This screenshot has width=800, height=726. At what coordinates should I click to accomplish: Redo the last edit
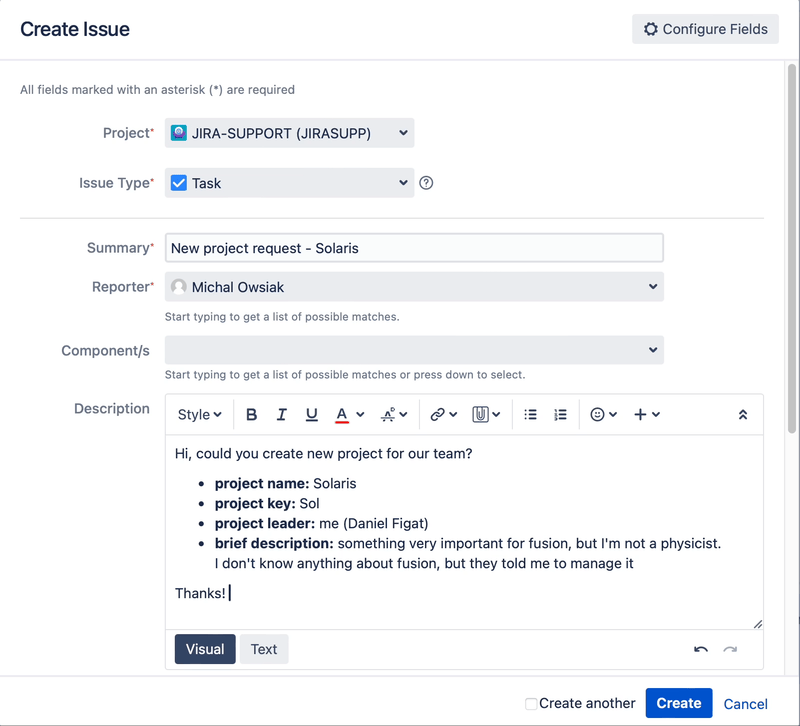[x=730, y=649]
